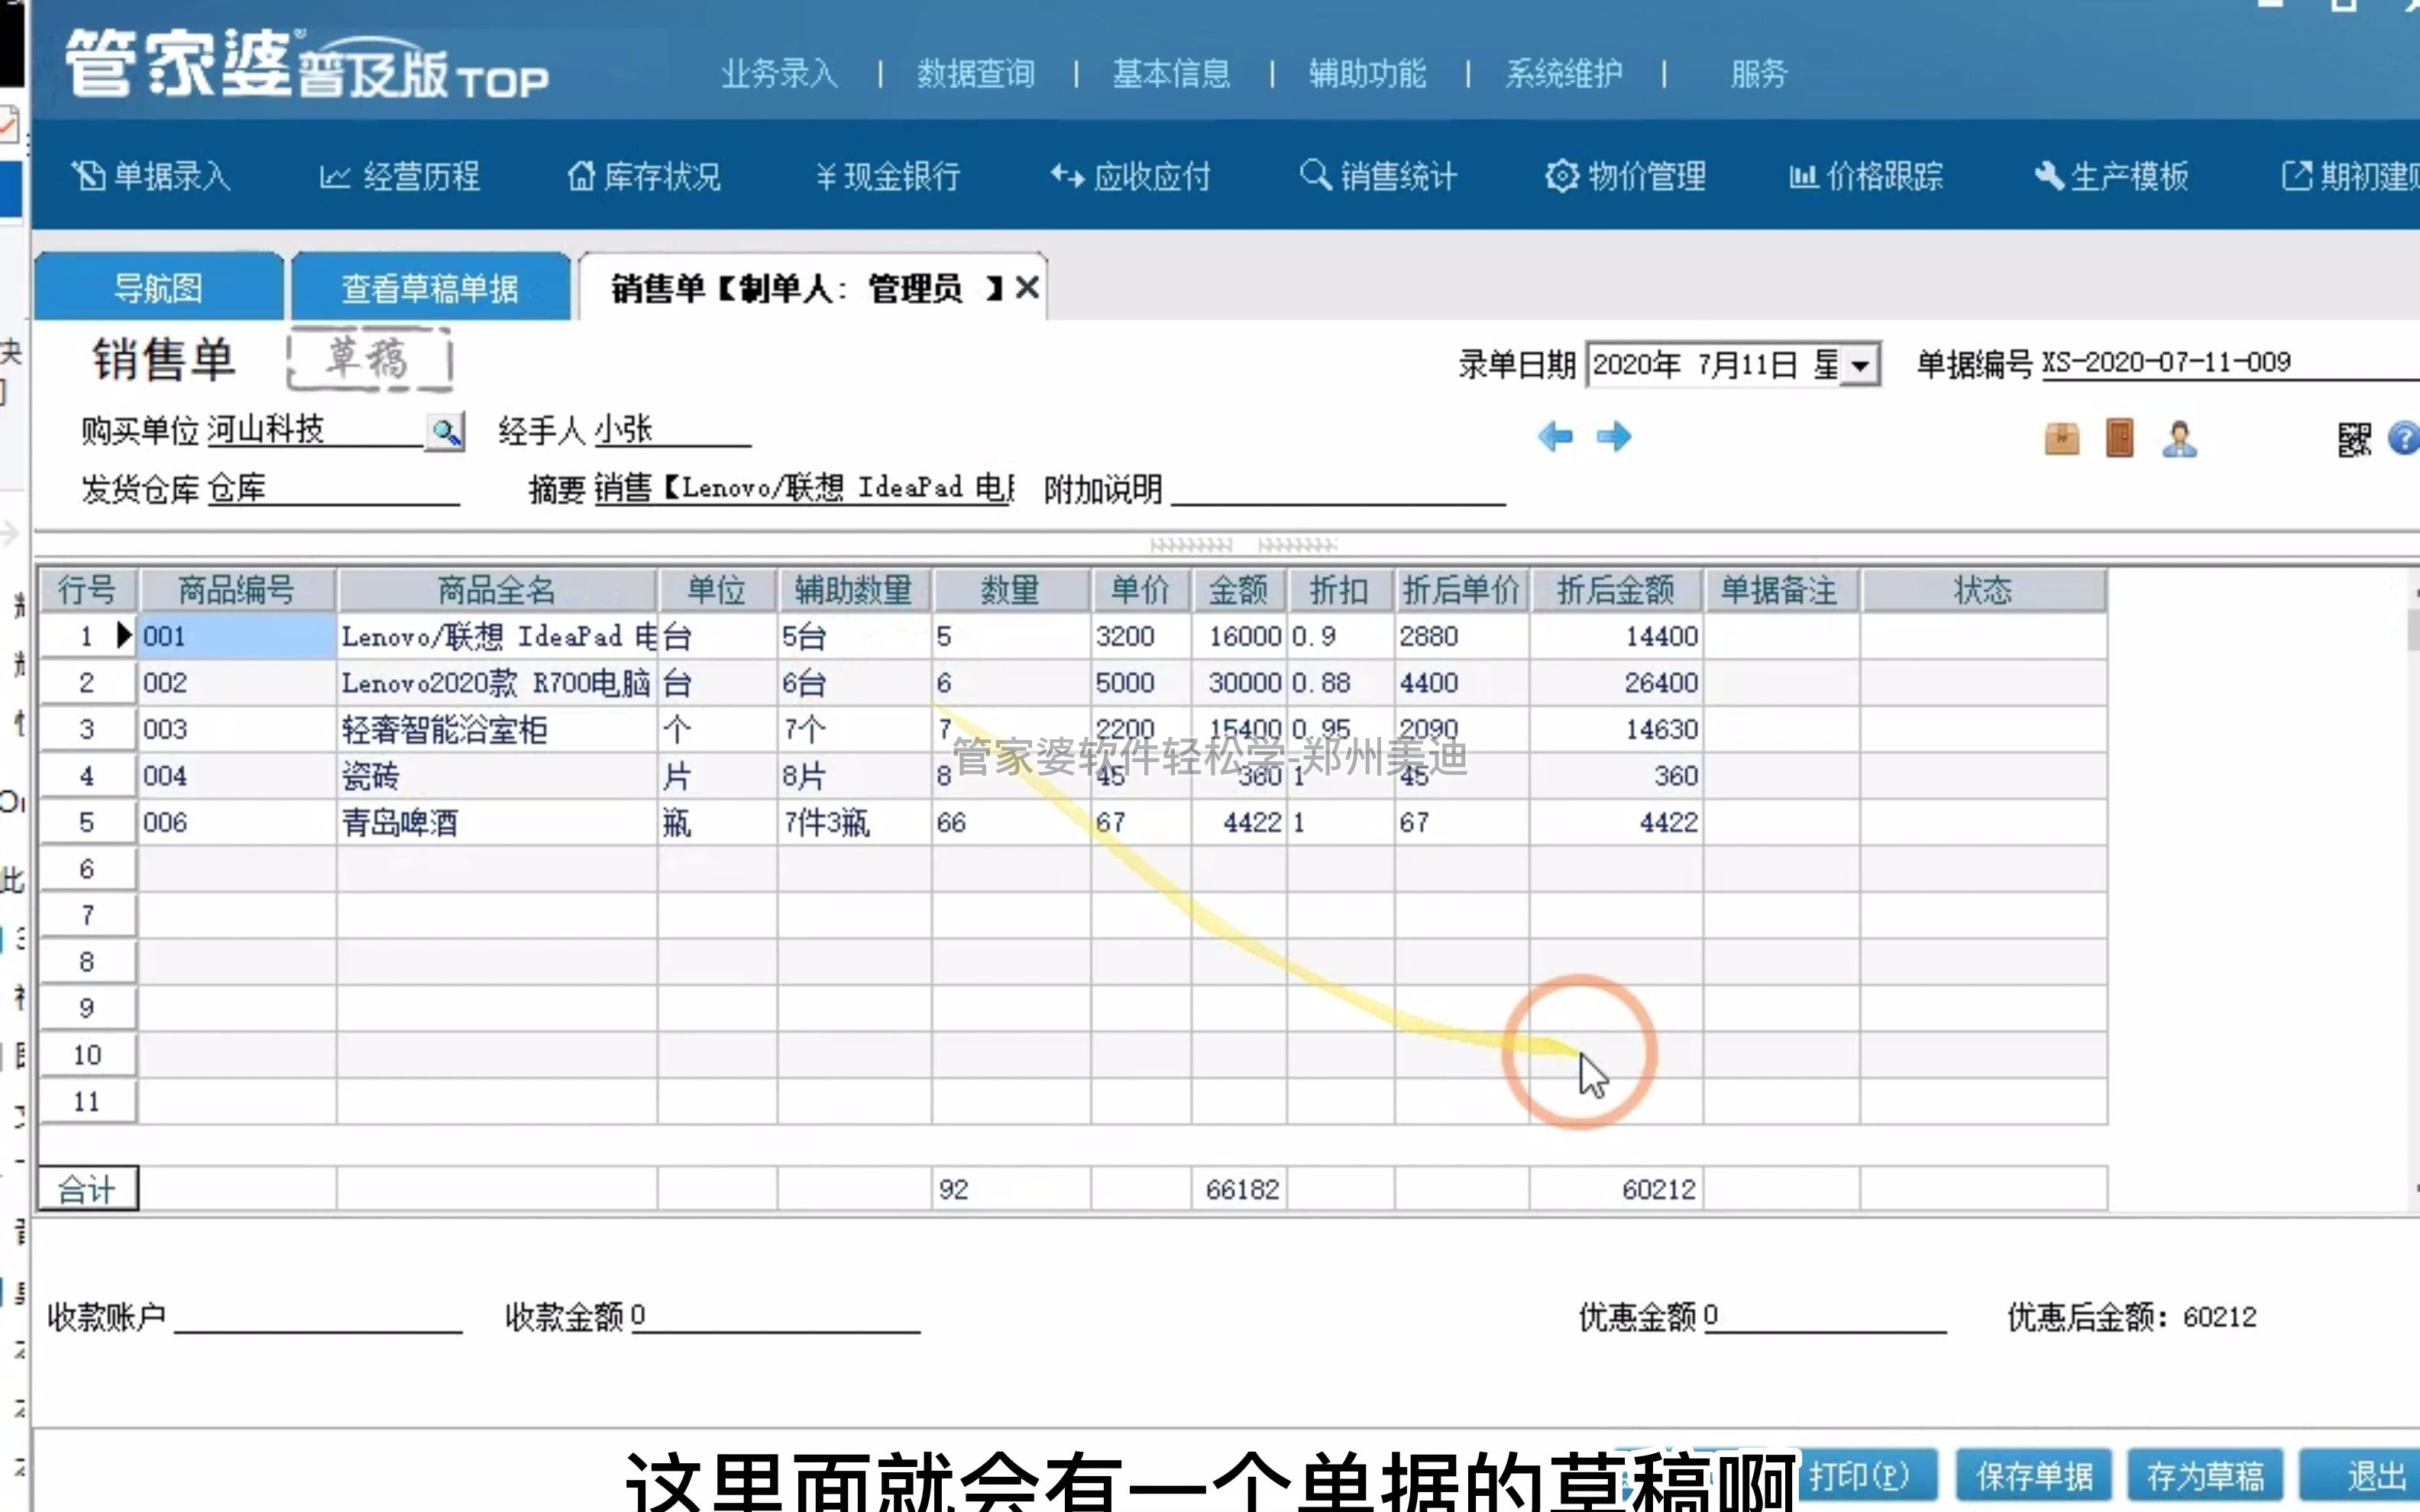Click the 单据备注 column header
This screenshot has width=2420, height=1512.
tap(1780, 590)
